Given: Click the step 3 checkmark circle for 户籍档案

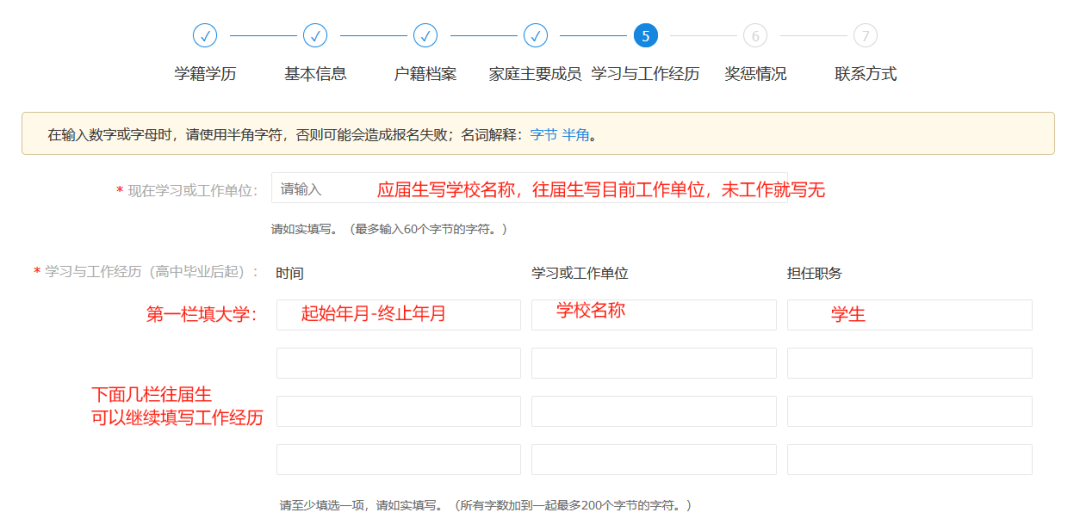Looking at the screenshot, I should pyautogui.click(x=425, y=36).
